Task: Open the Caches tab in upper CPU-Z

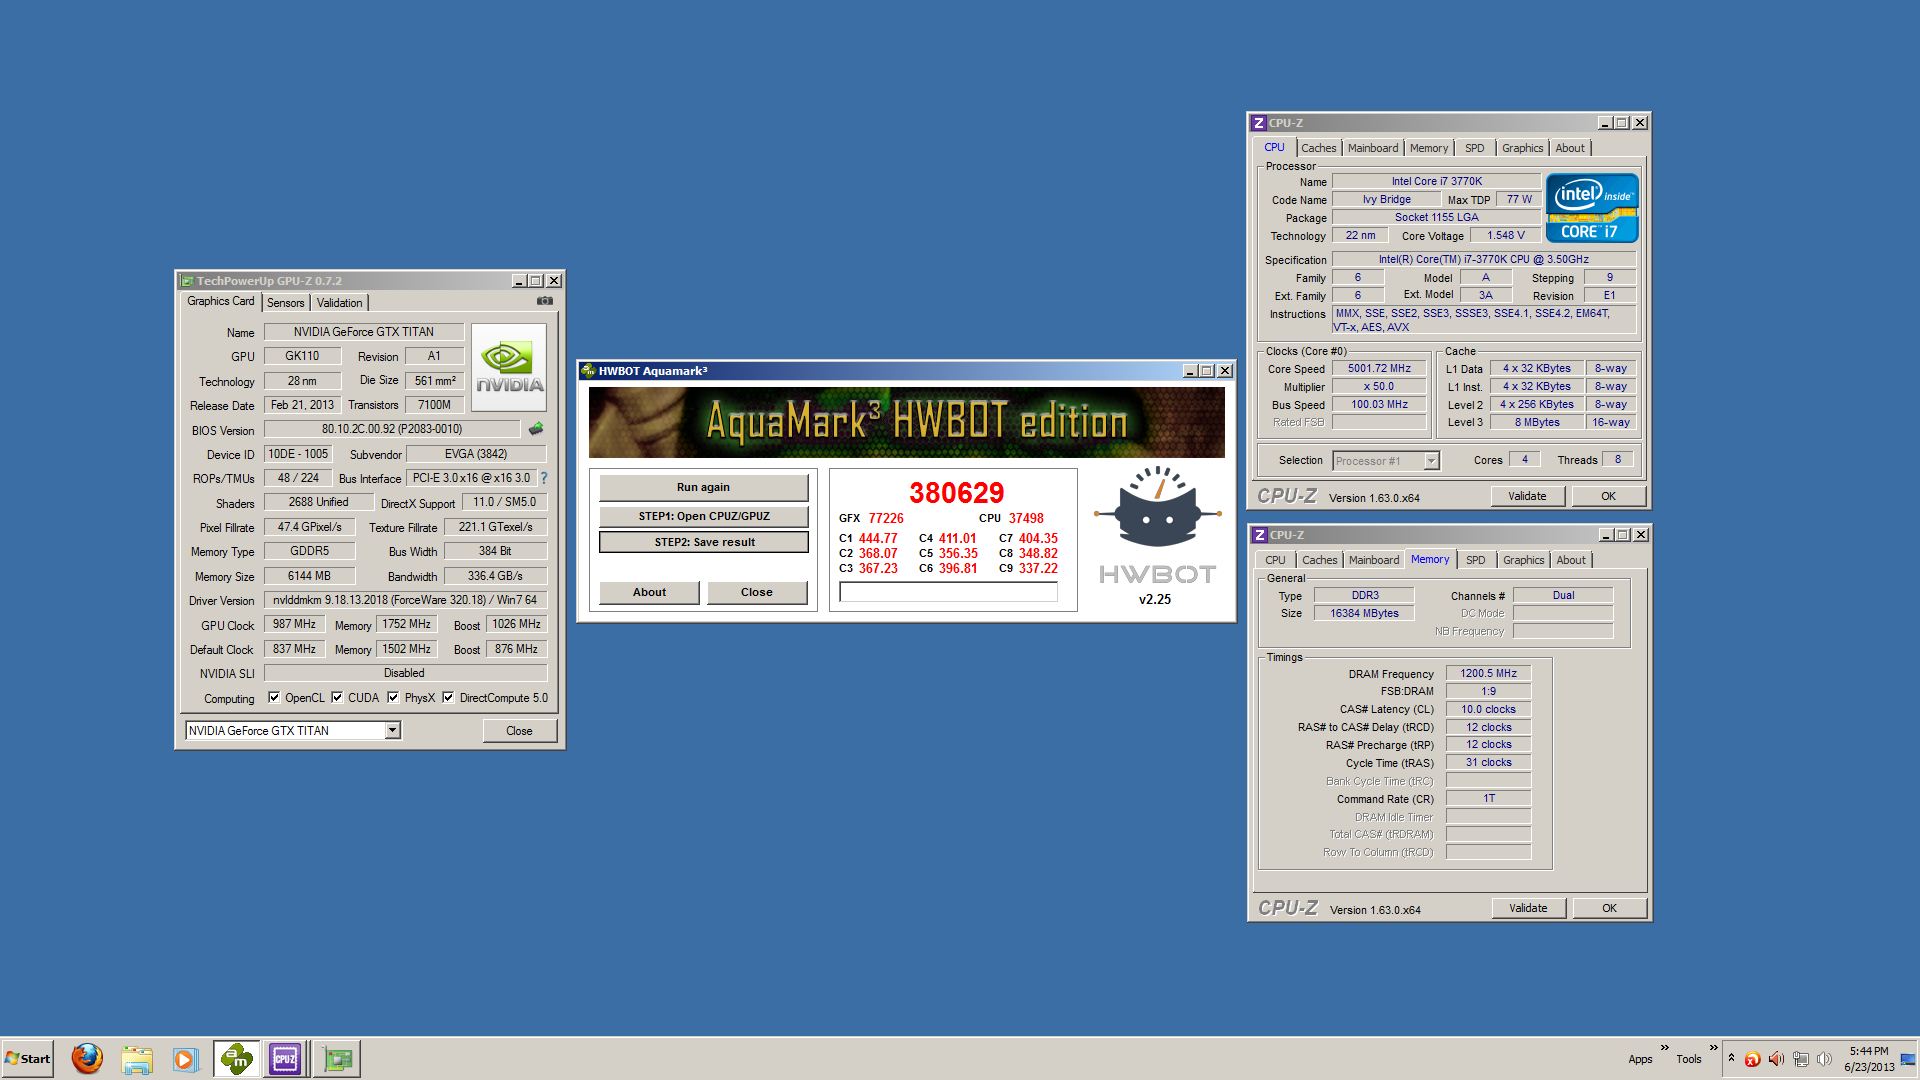Action: click(x=1318, y=148)
